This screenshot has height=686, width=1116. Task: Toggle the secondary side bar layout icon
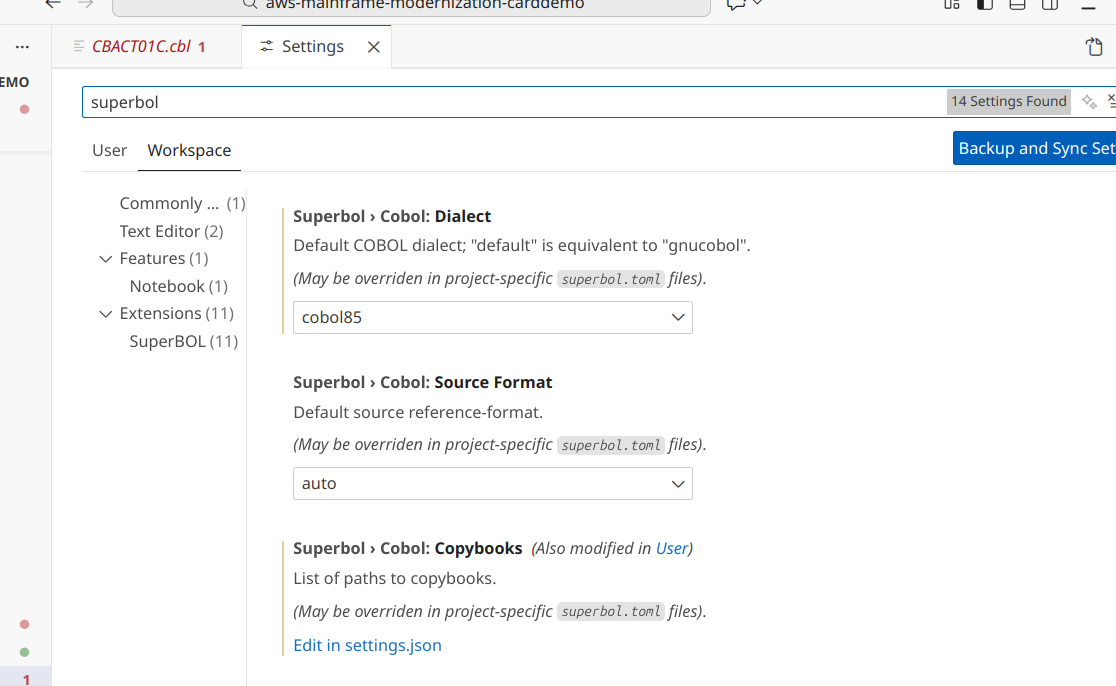(x=1050, y=4)
